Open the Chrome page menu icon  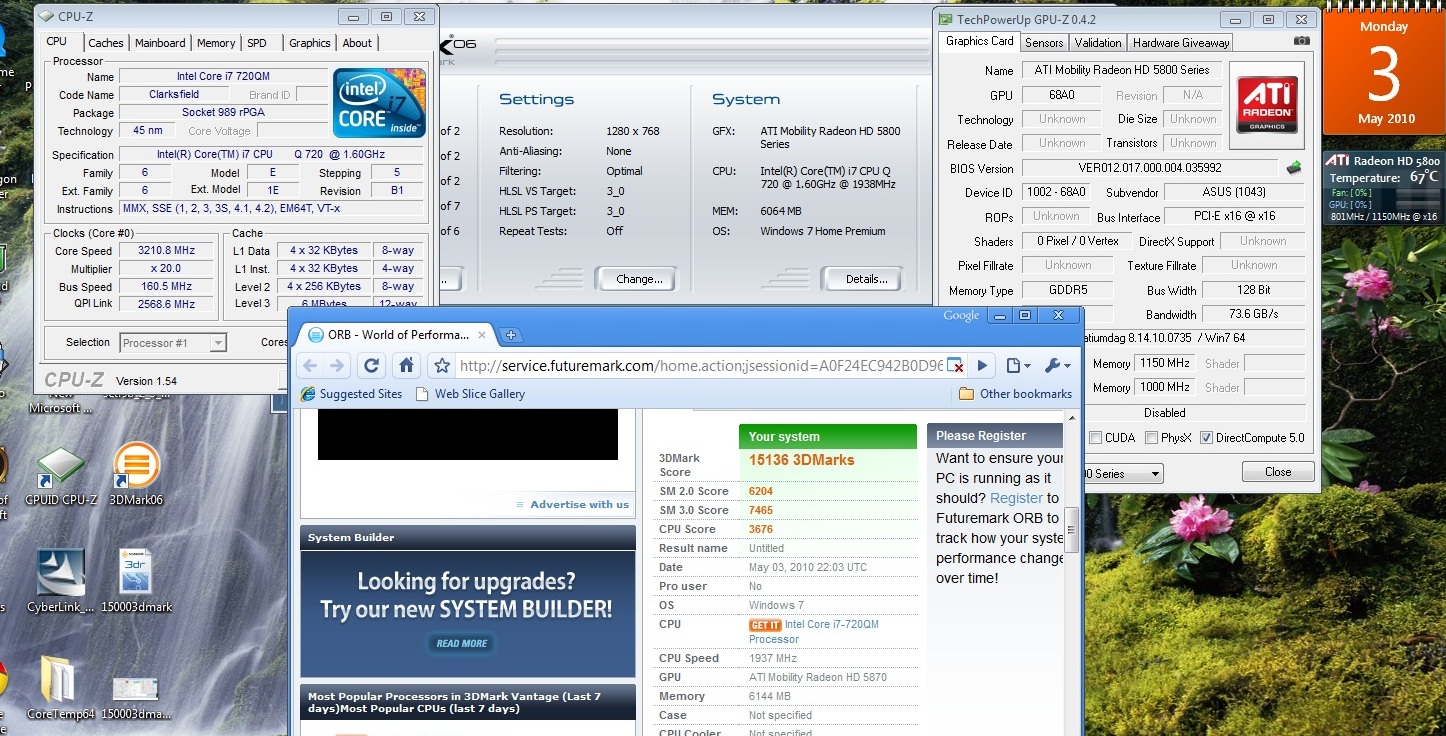pyautogui.click(x=1018, y=366)
